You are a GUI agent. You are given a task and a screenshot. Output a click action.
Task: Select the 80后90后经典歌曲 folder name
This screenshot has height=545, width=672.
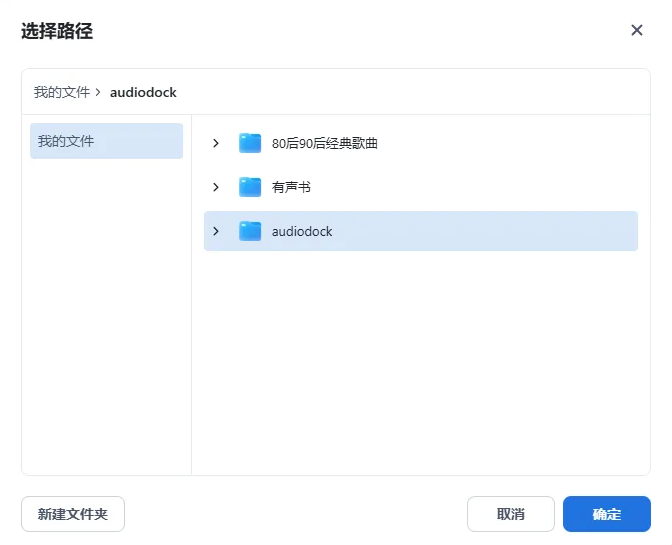pos(325,143)
